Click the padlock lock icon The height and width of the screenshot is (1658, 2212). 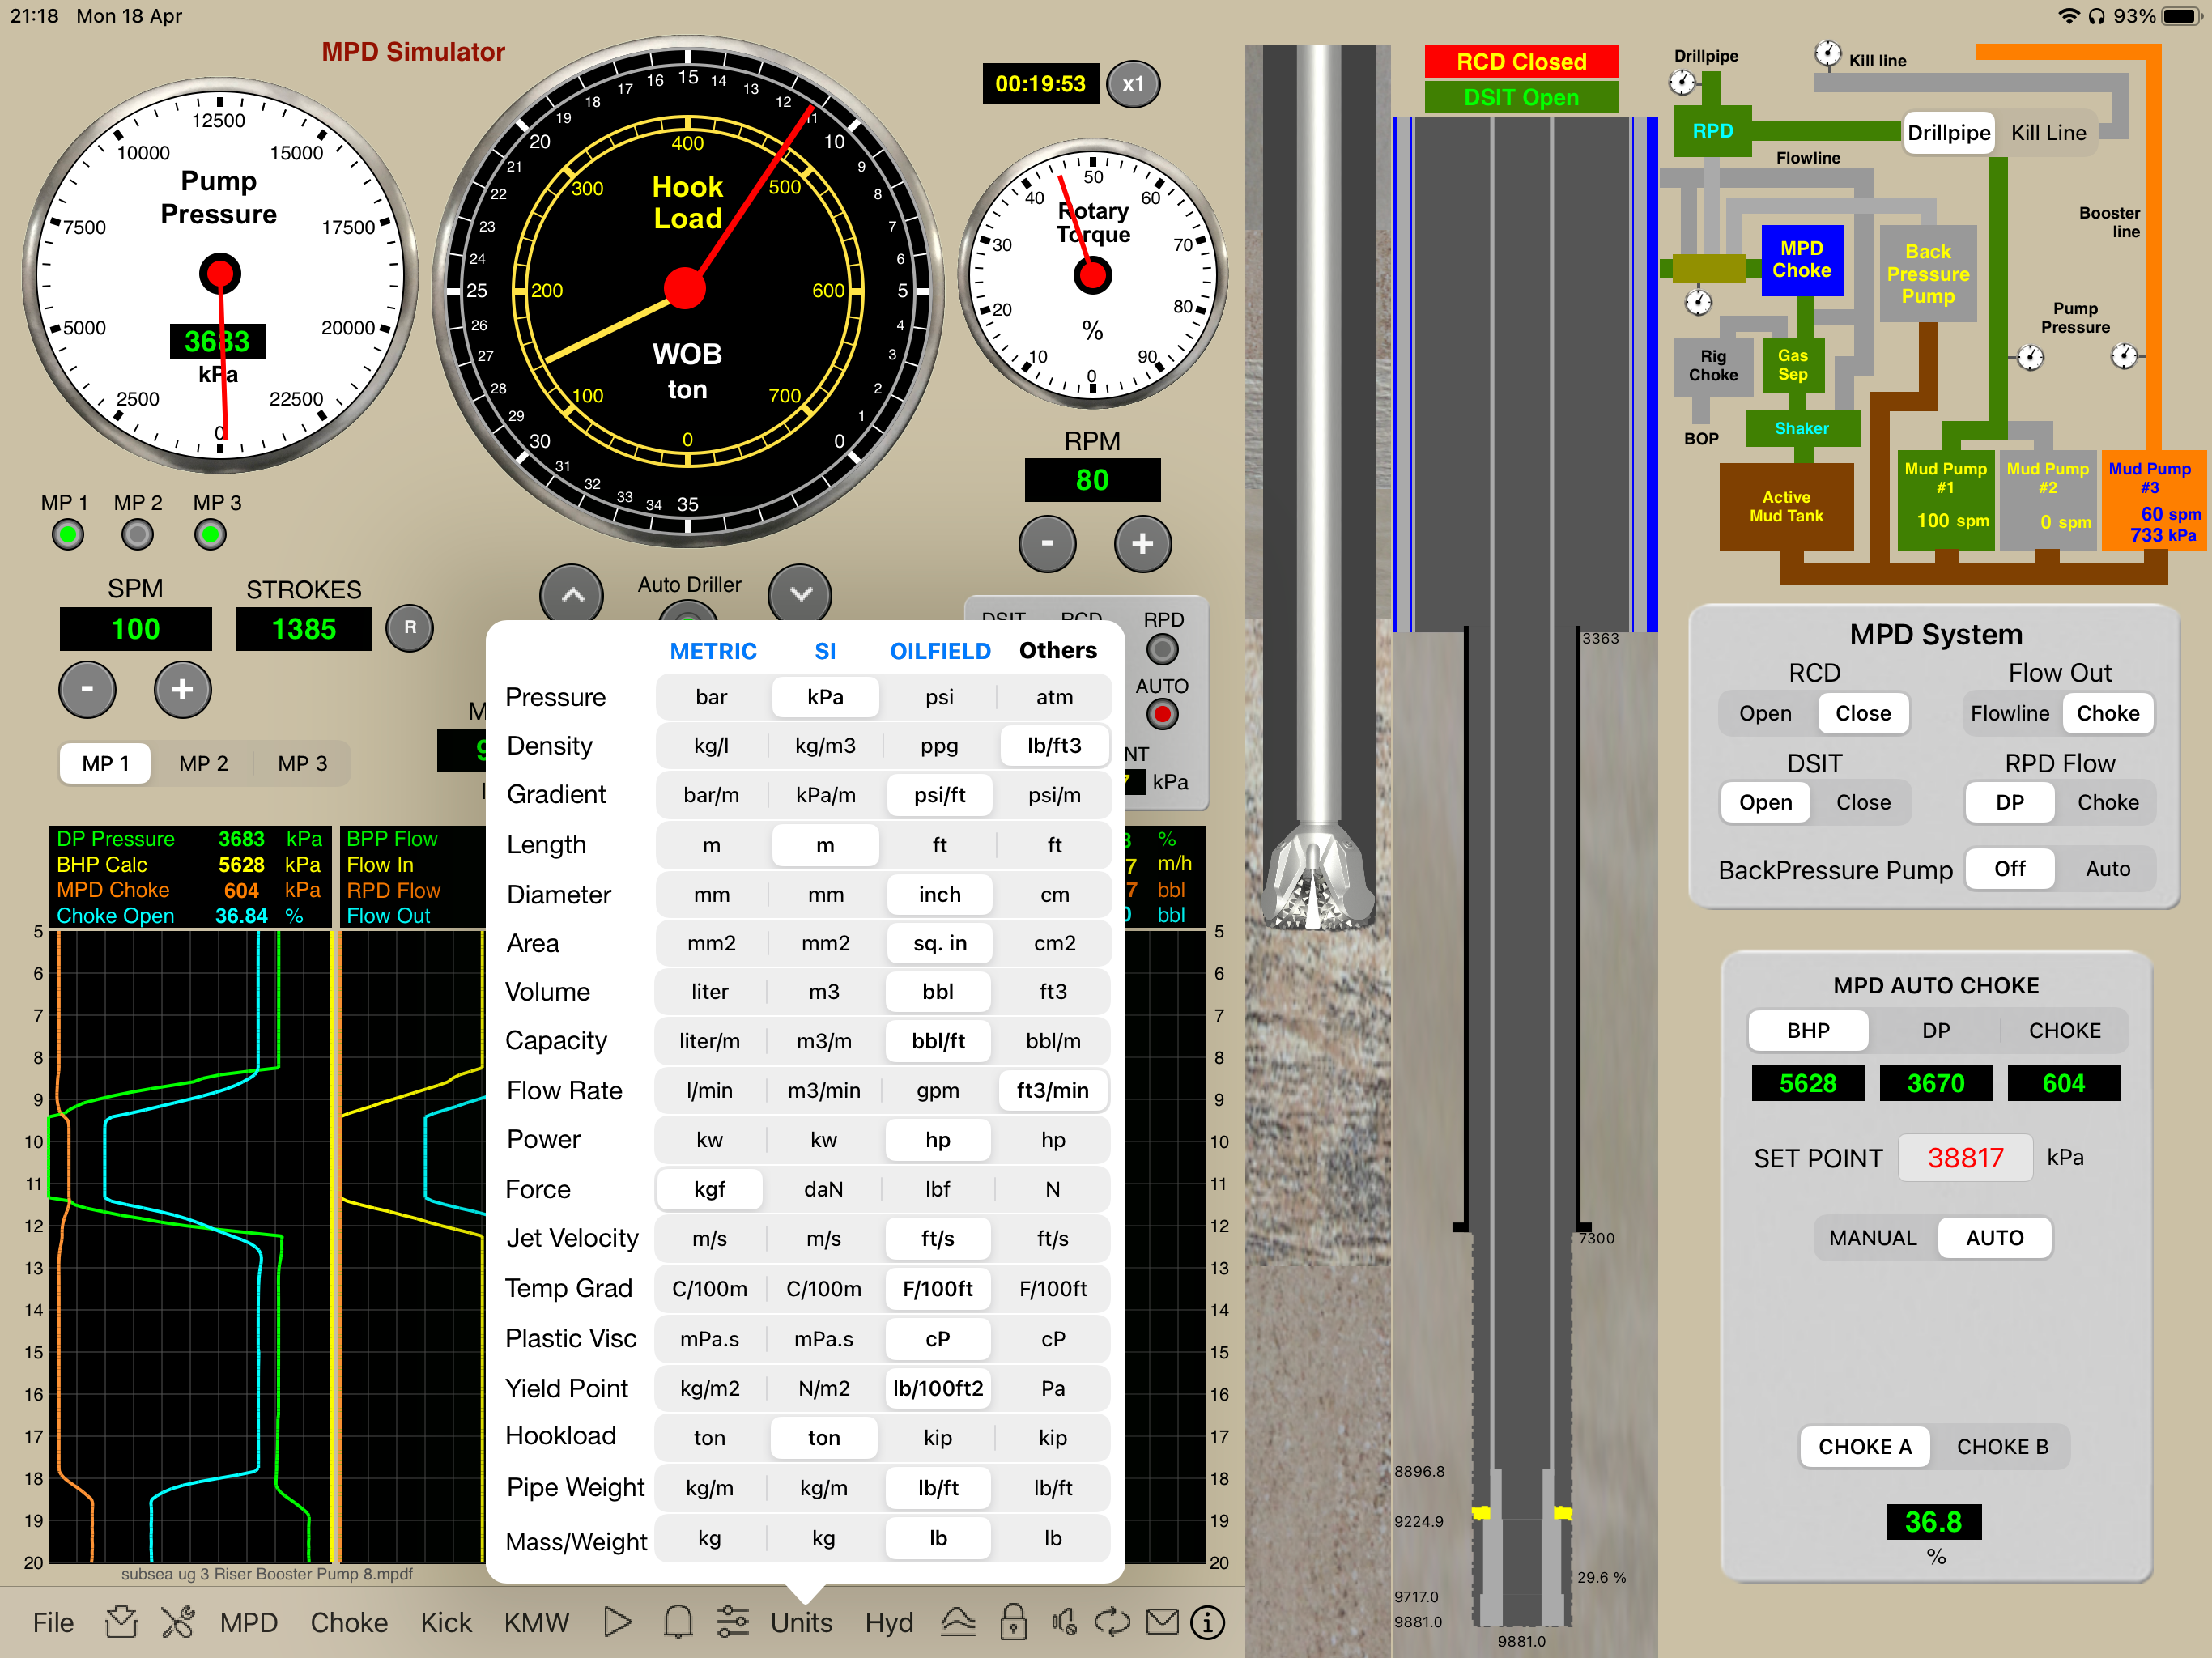pos(1013,1622)
